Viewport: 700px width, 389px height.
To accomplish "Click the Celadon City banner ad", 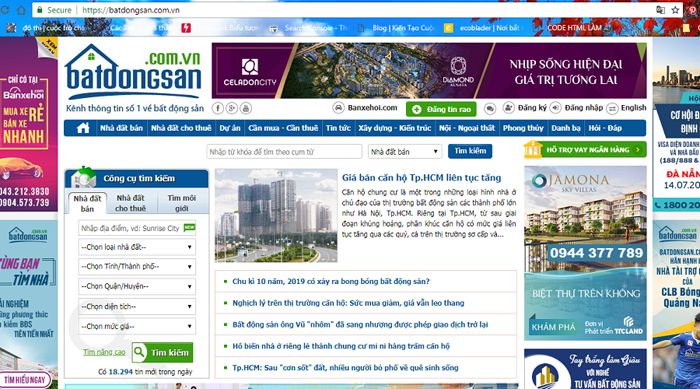I will 429,71.
